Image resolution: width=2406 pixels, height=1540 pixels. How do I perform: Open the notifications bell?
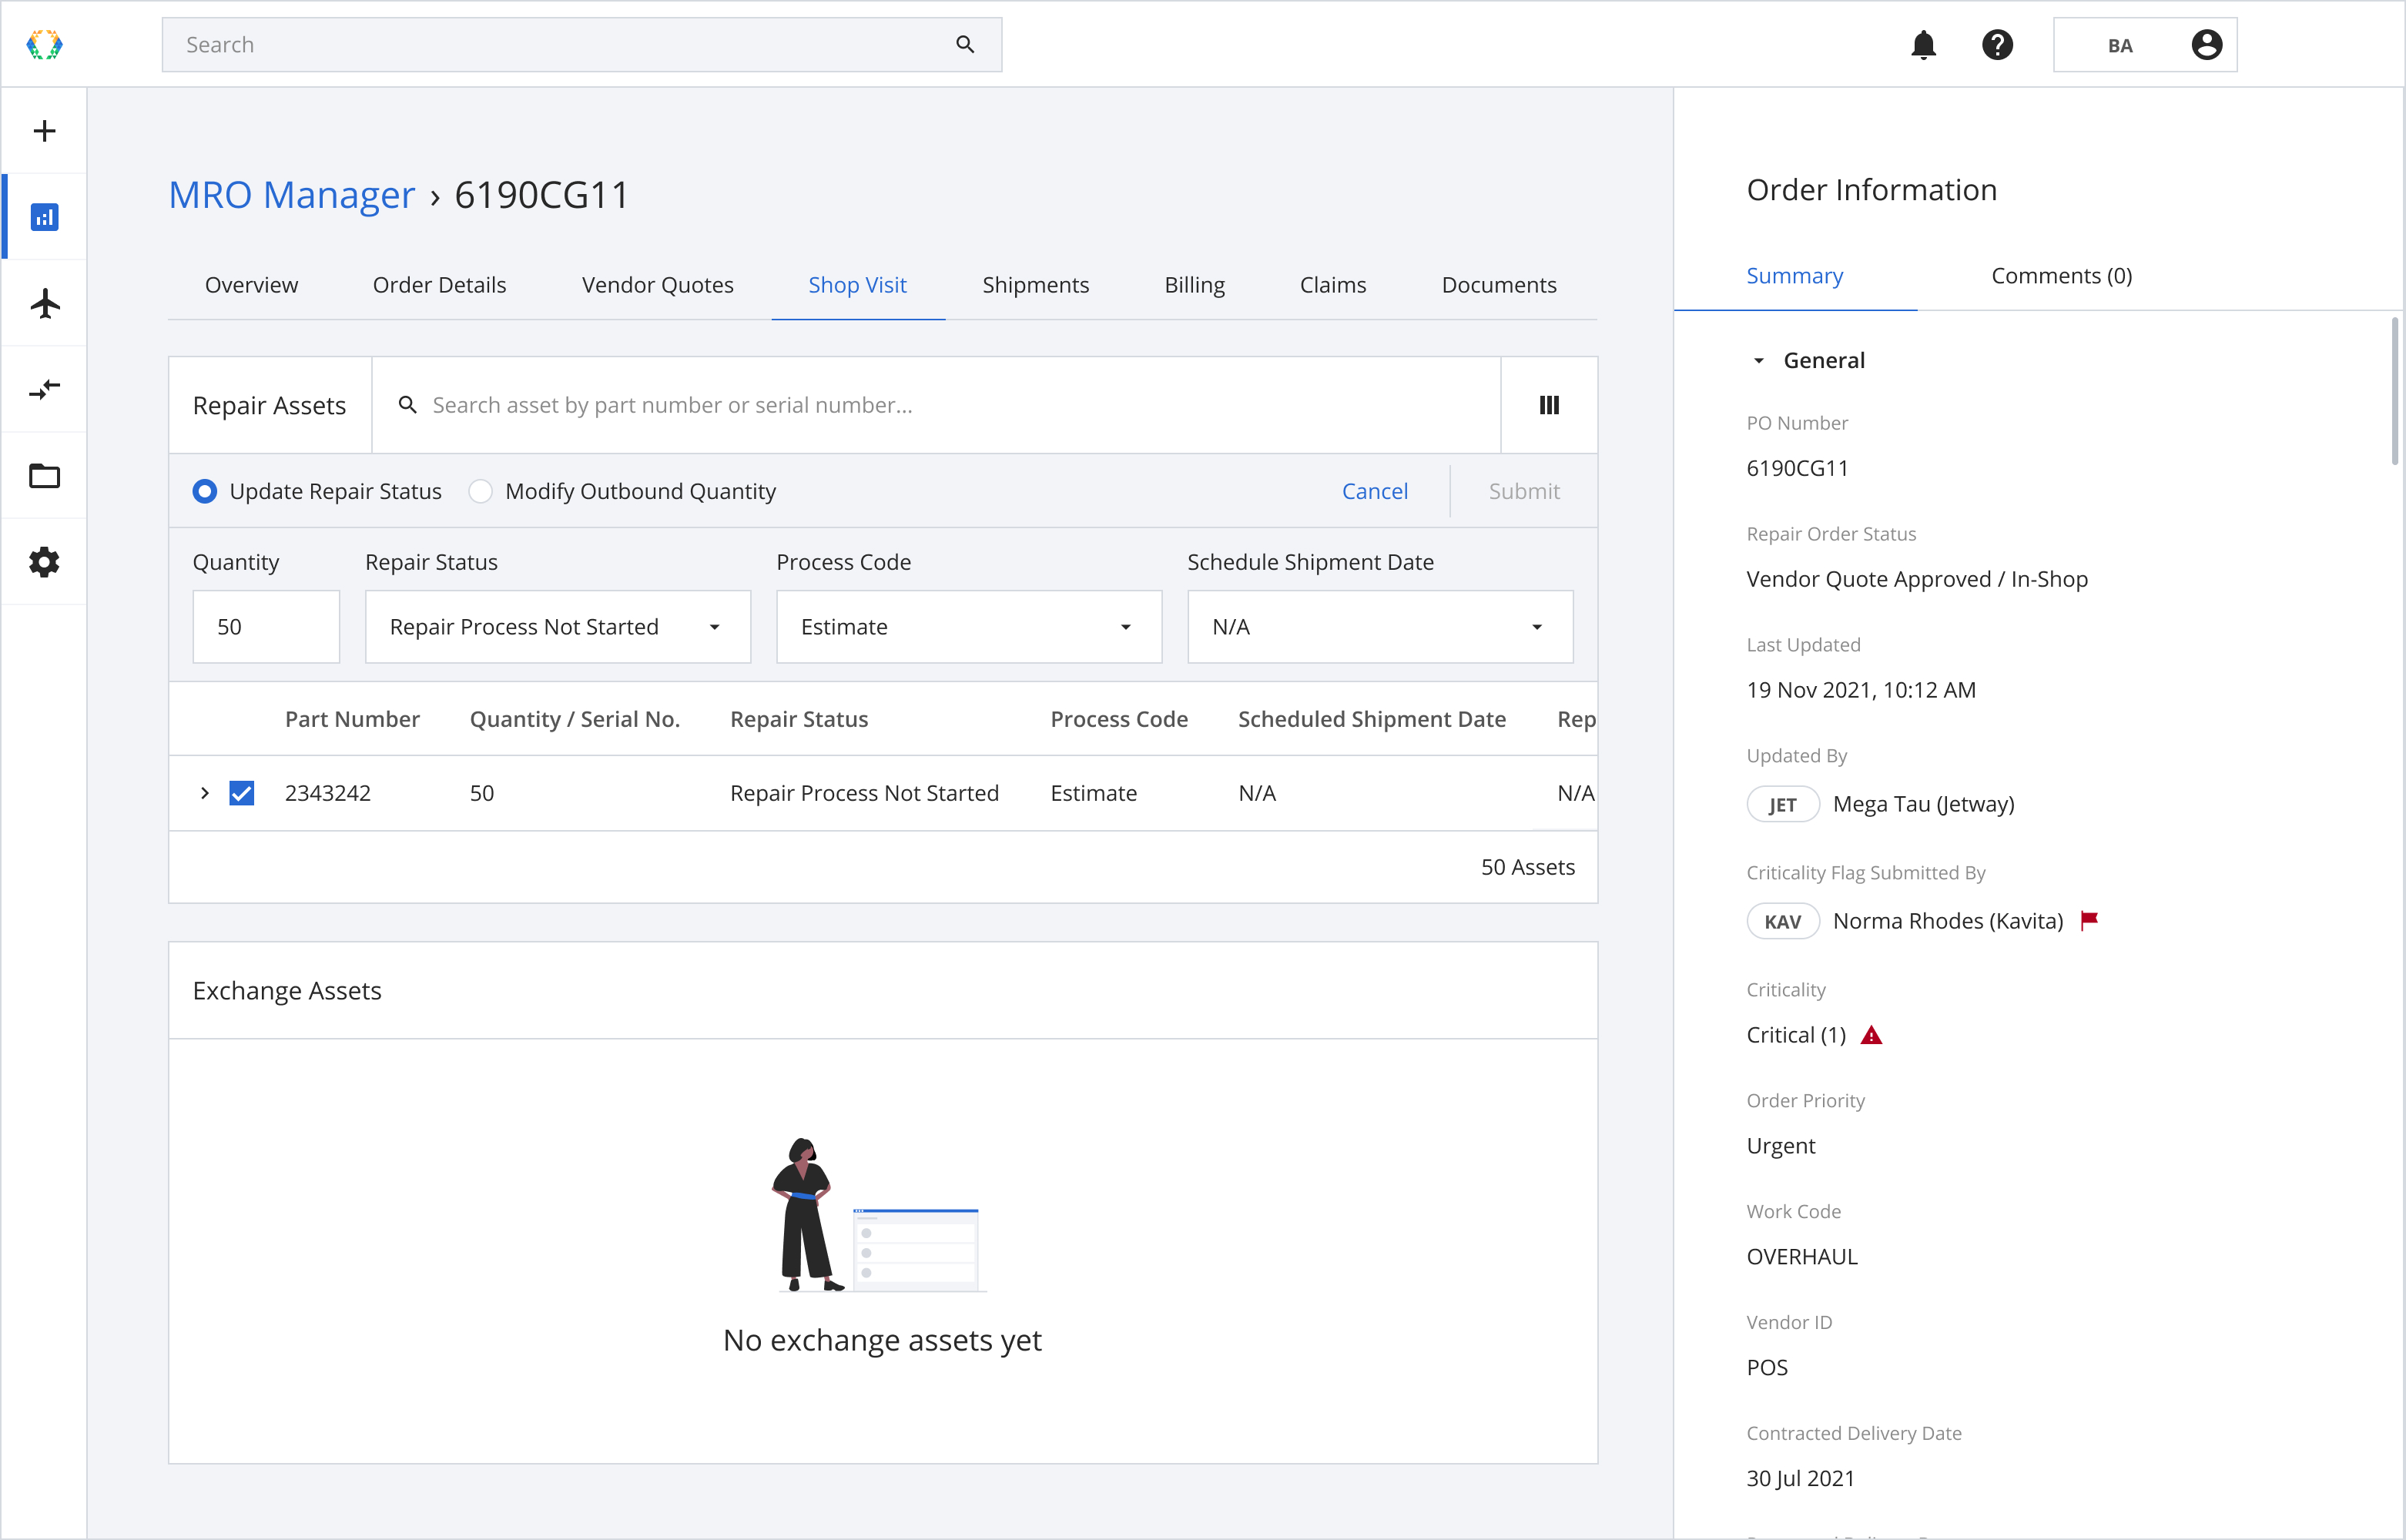pos(1923,45)
